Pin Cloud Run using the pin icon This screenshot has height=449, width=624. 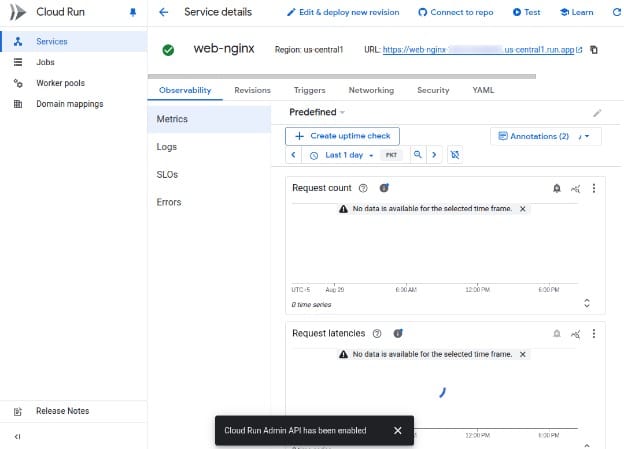click(133, 12)
